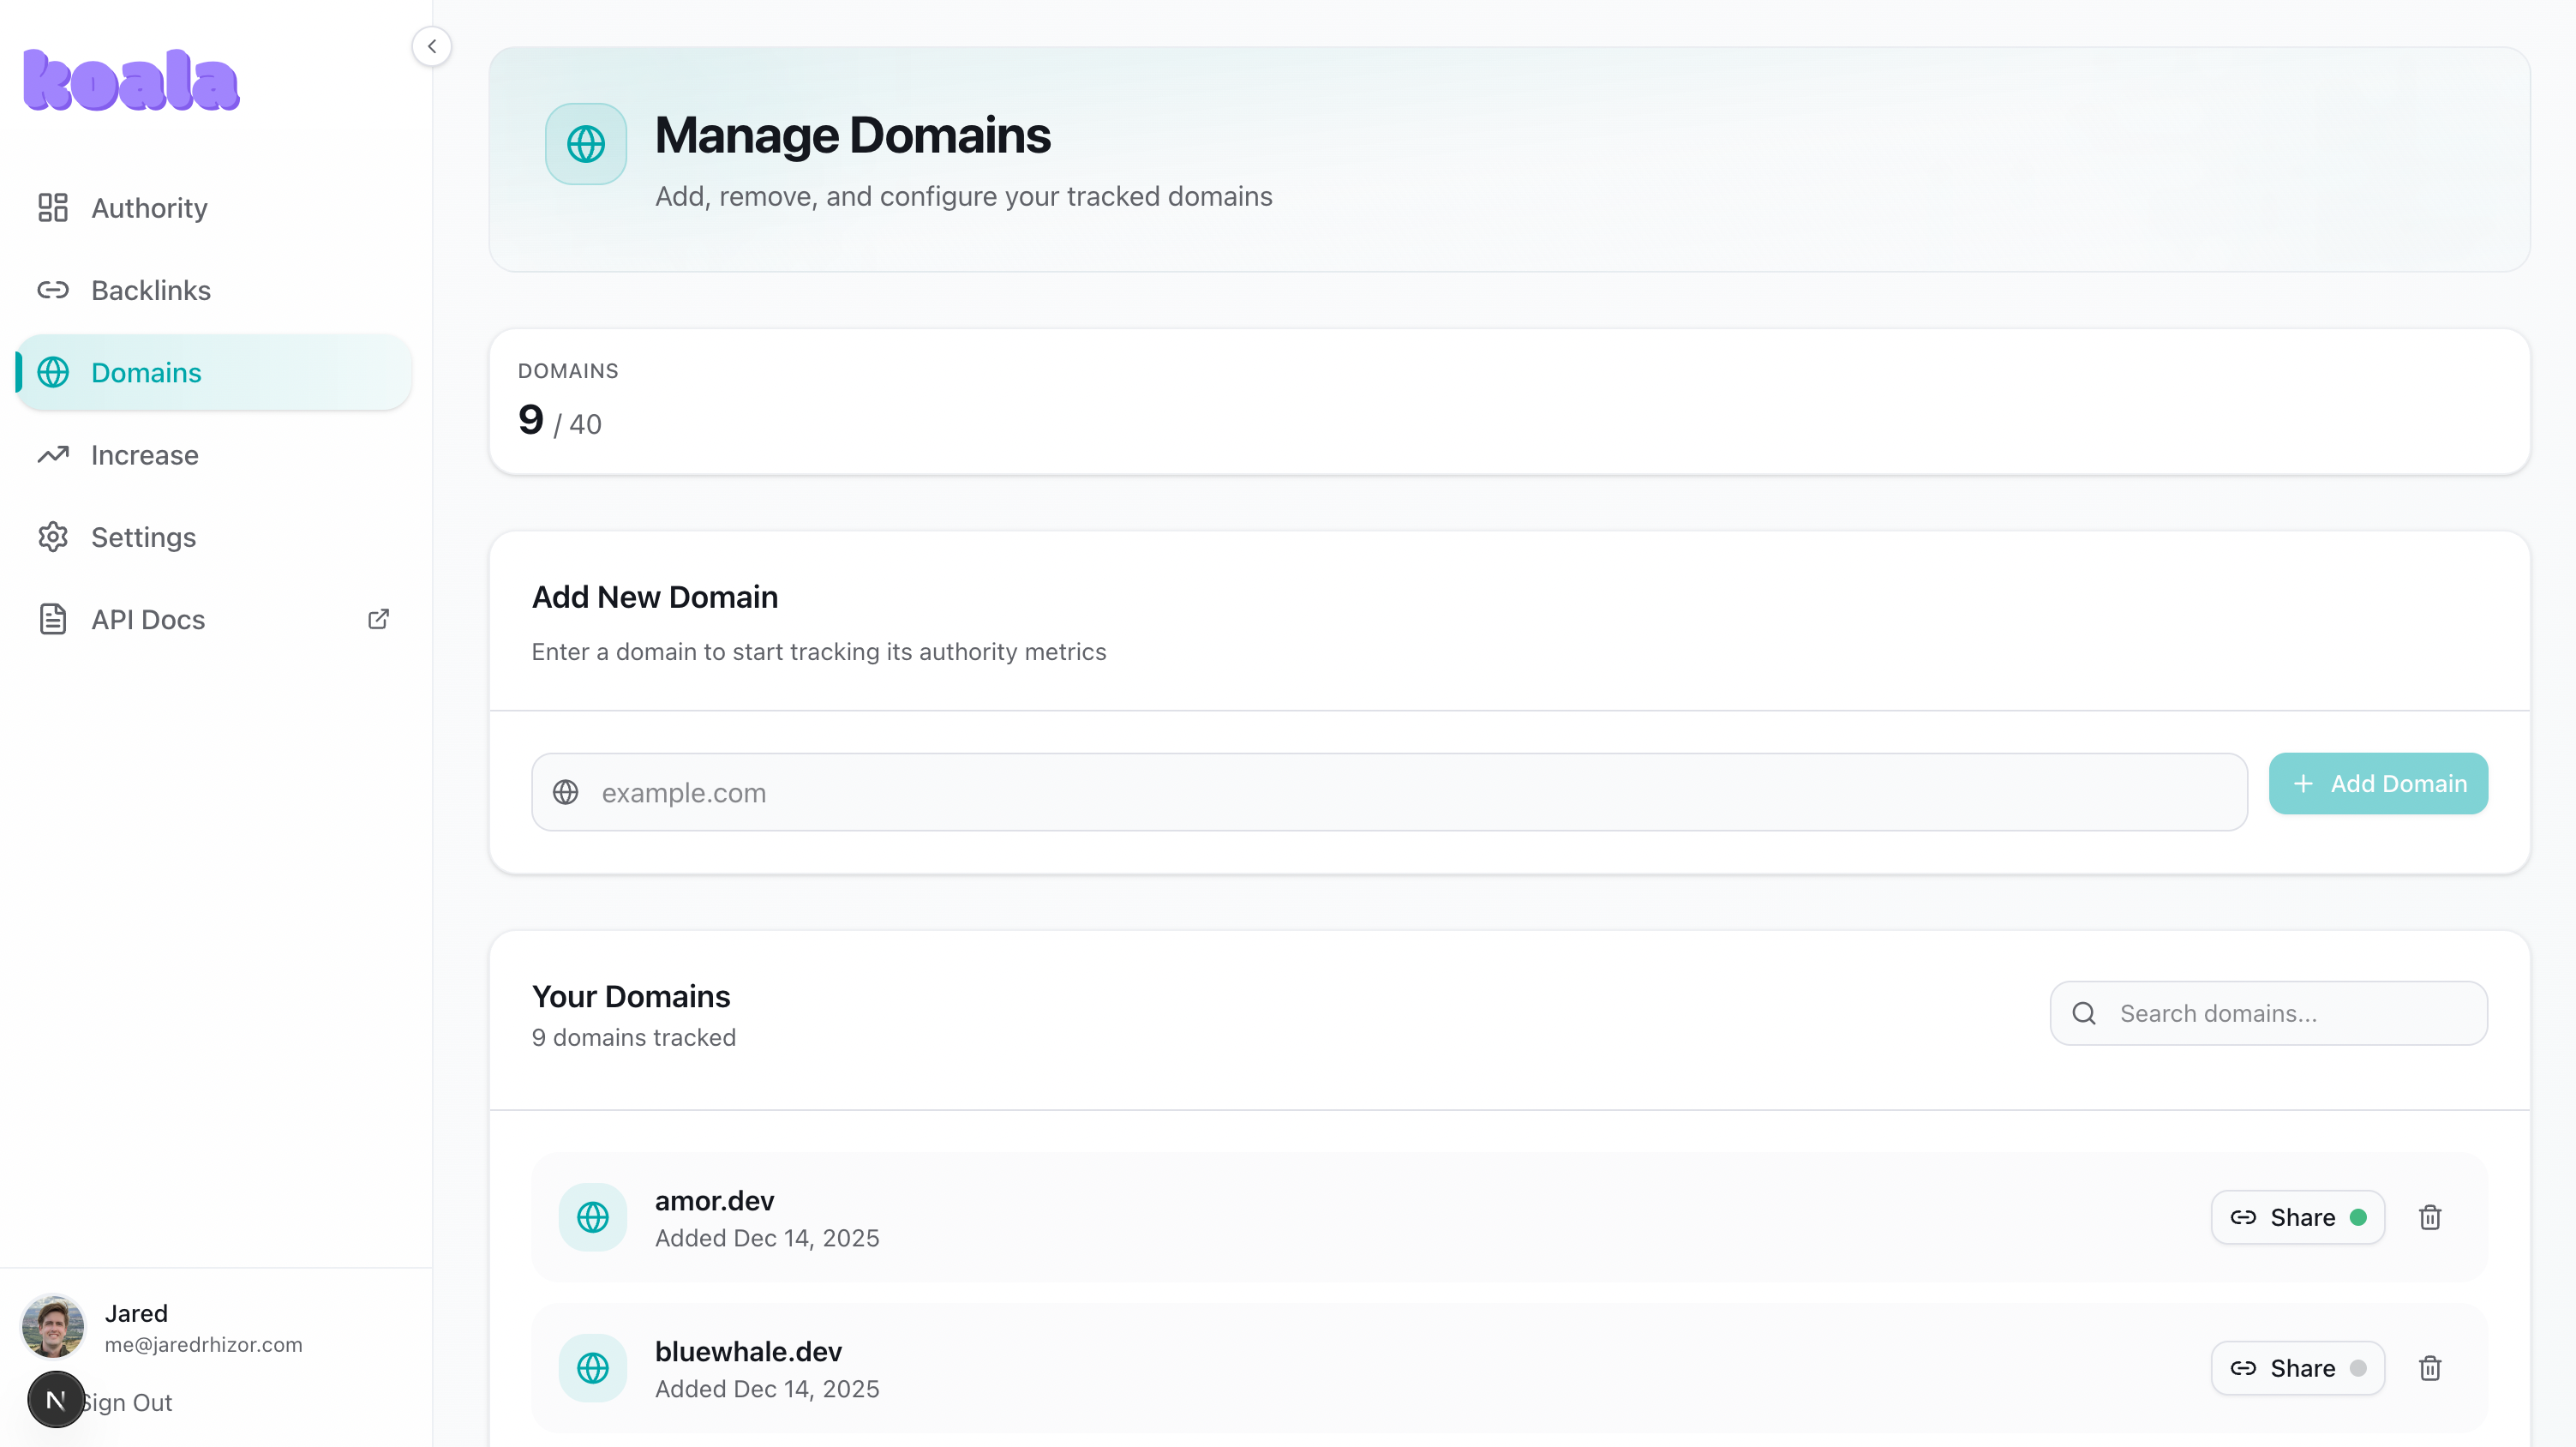Open API Docs external link icon
2576x1447 pixels.
point(378,619)
